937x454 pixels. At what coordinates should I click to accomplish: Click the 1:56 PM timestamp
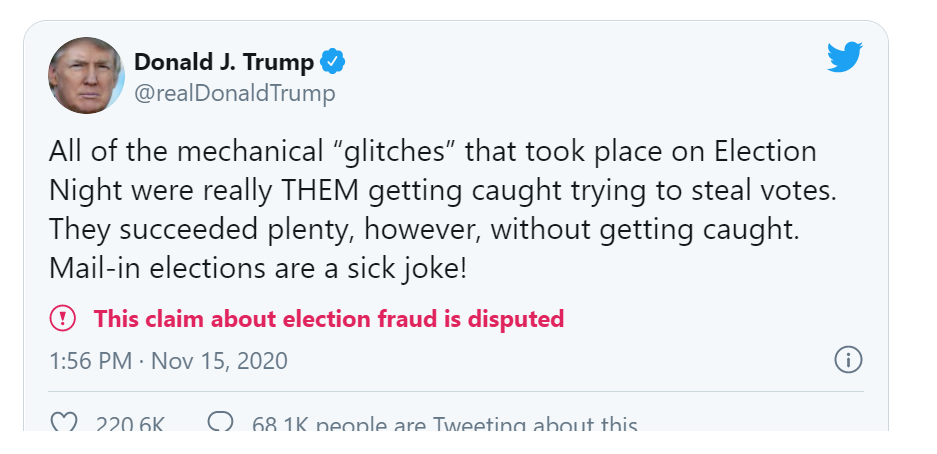[90, 361]
